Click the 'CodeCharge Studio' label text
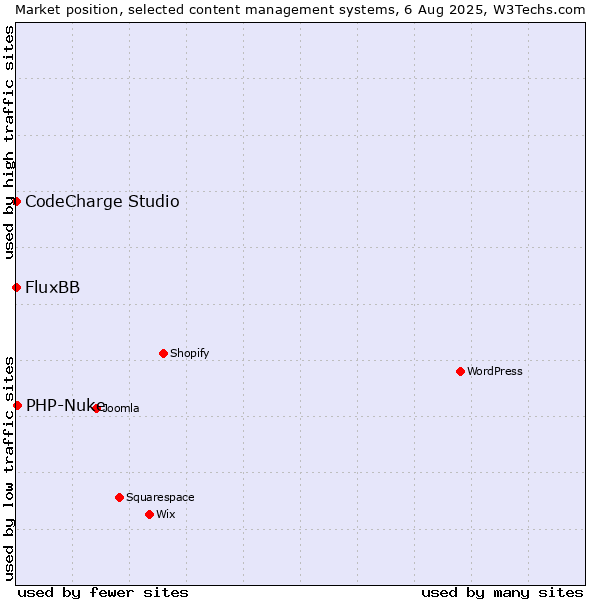The width and height of the screenshot is (600, 600). point(102,201)
